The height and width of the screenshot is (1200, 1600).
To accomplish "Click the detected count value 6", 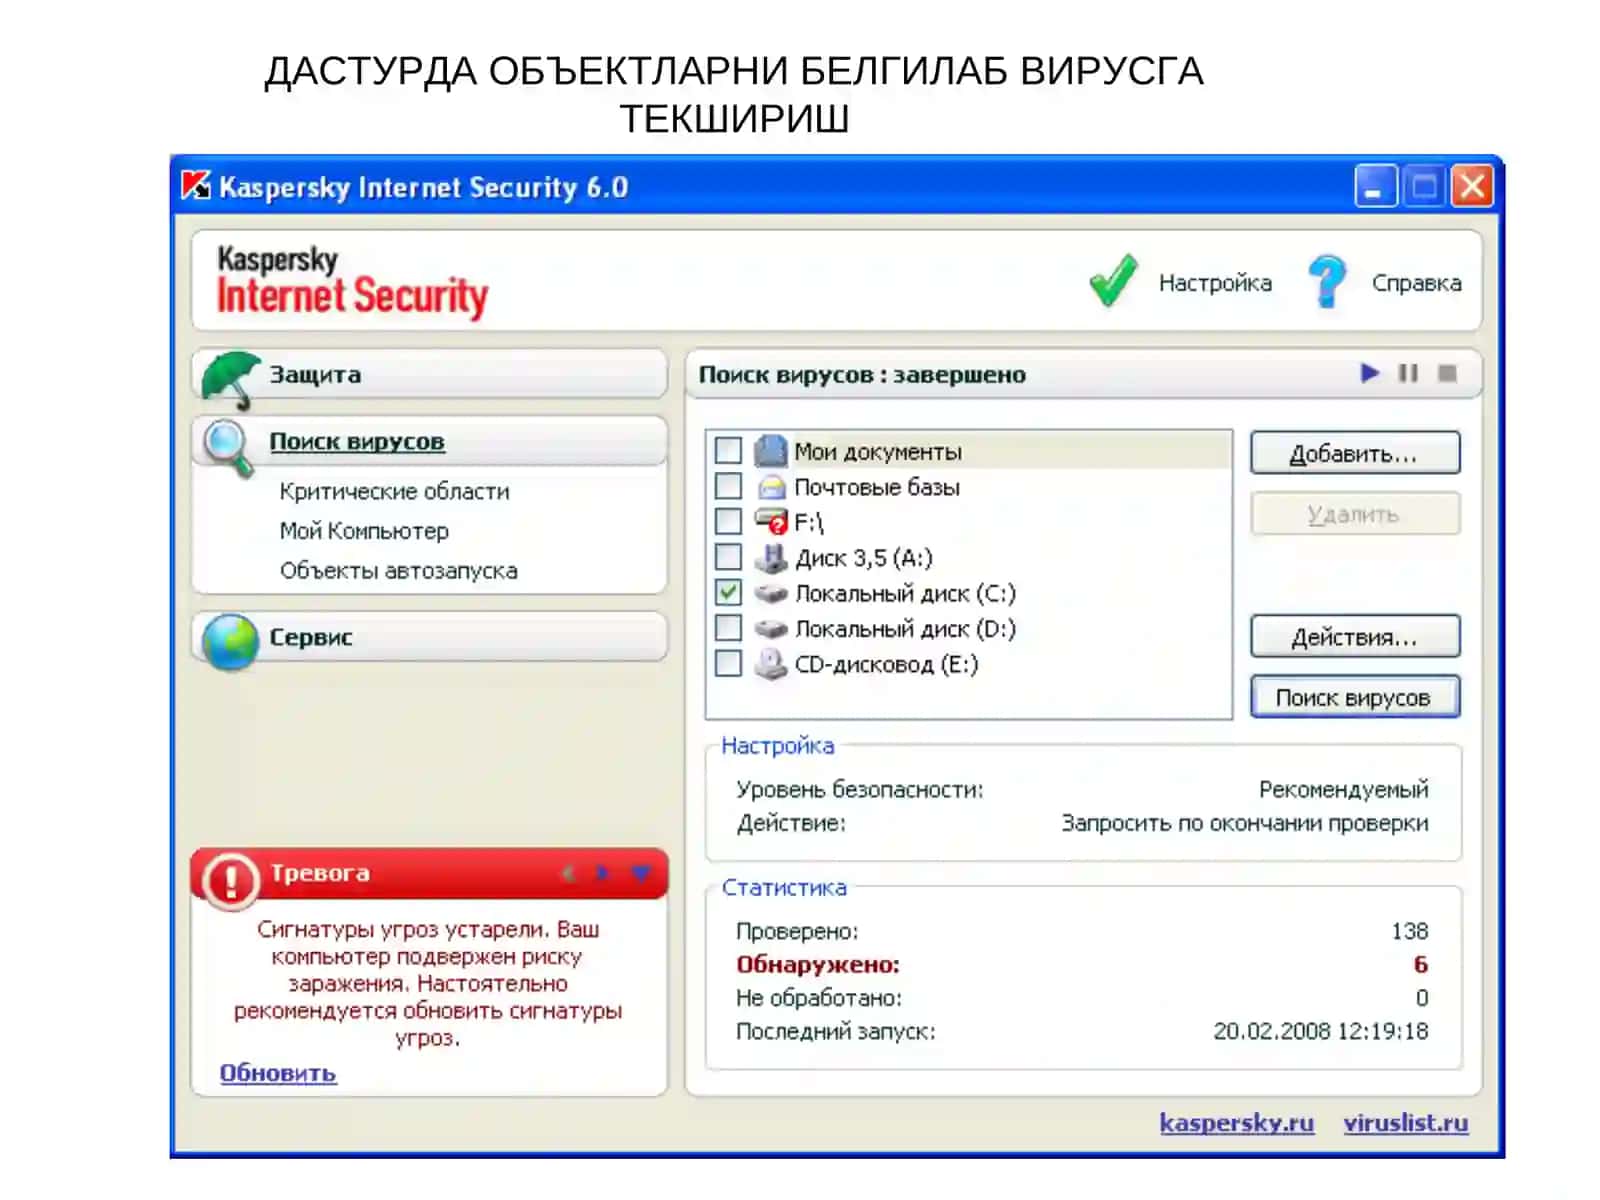I will click(x=1420, y=965).
